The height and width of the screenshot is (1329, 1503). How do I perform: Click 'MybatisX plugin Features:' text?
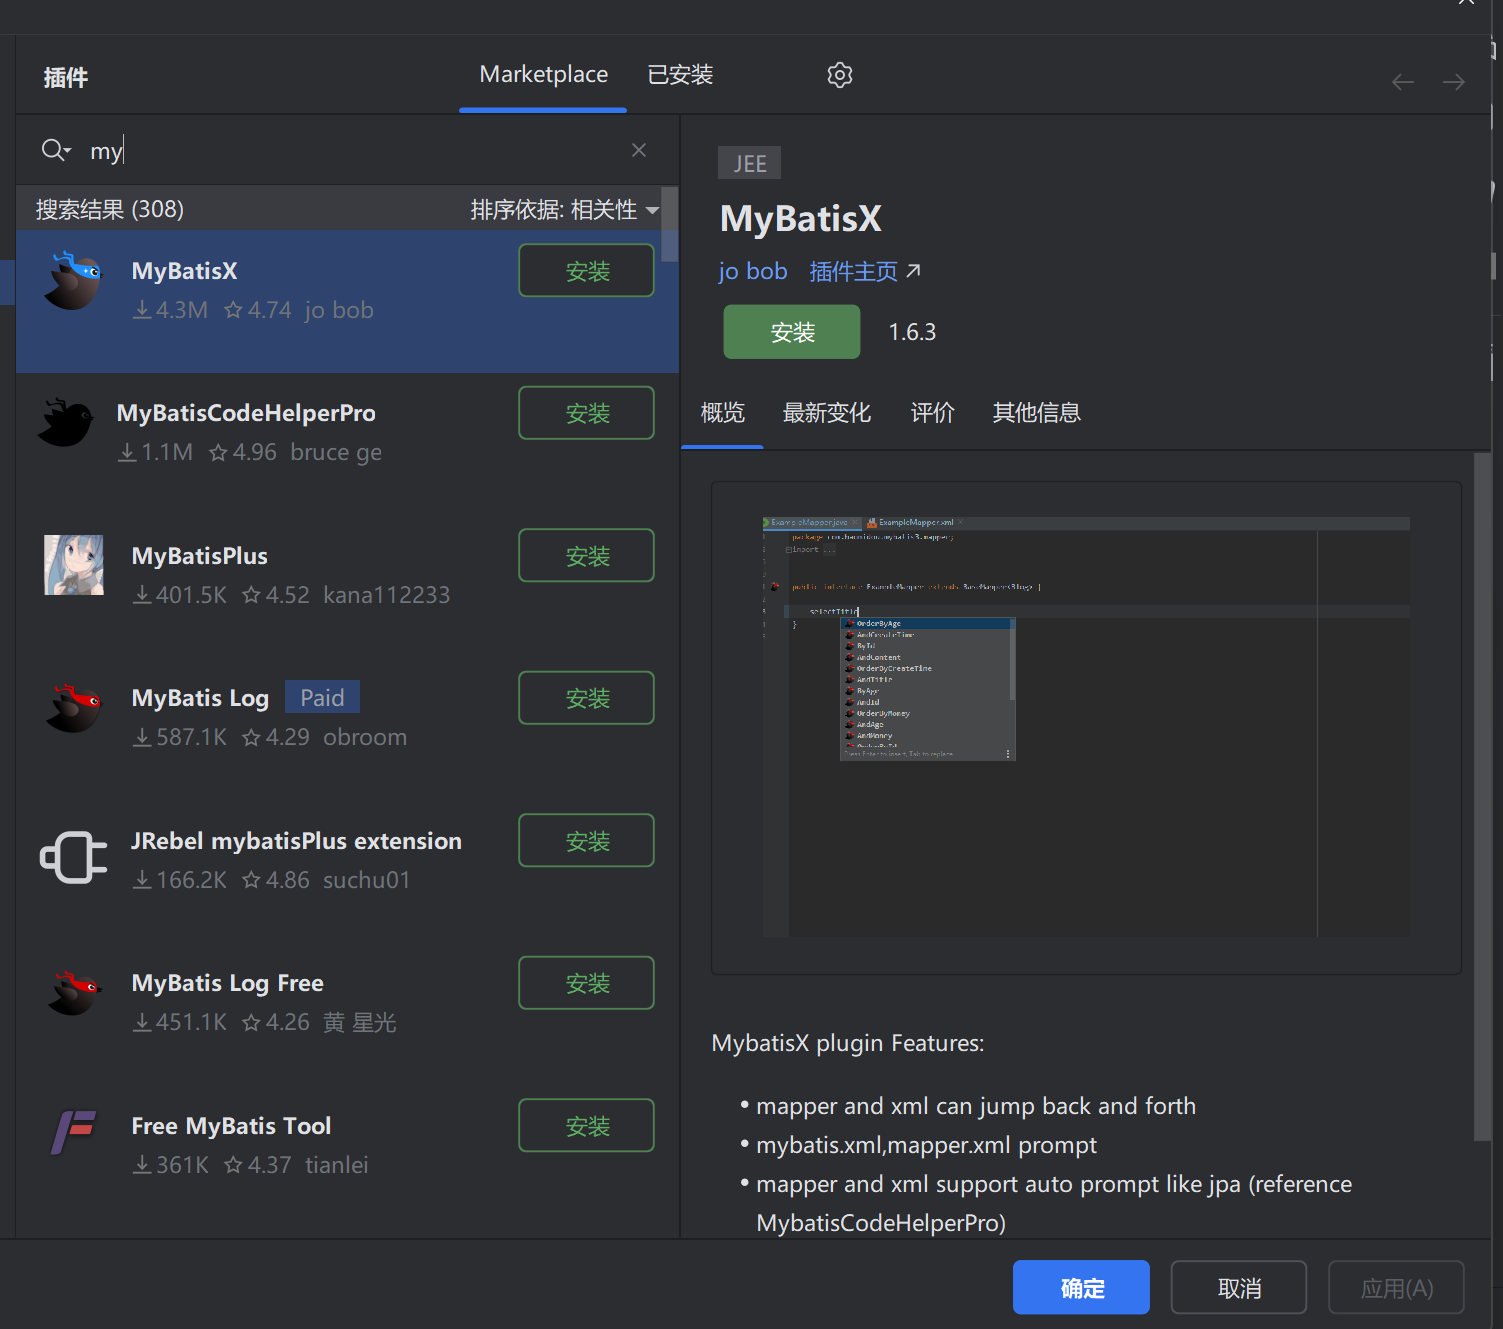pos(848,1043)
